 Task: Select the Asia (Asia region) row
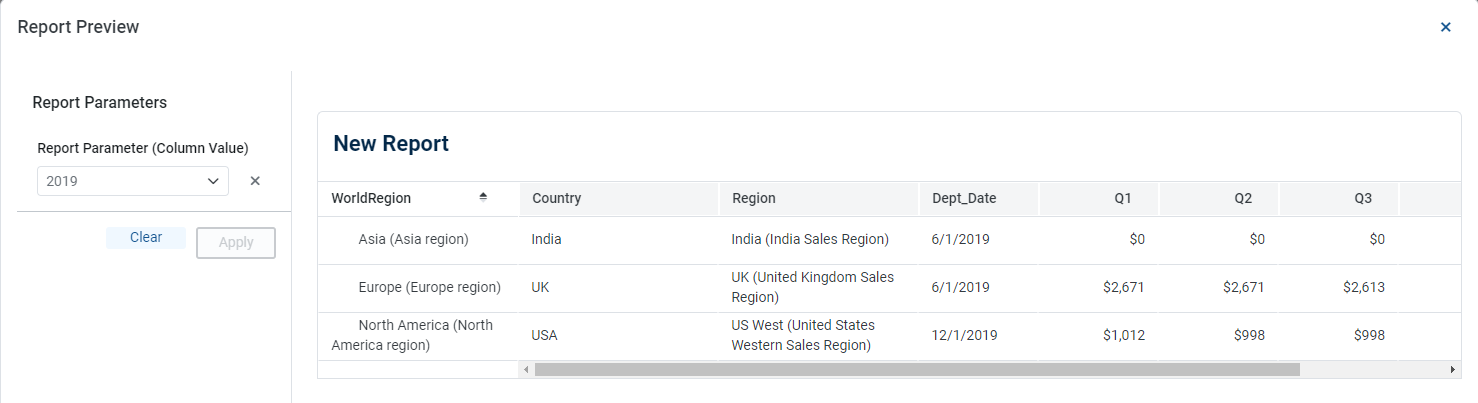click(413, 239)
